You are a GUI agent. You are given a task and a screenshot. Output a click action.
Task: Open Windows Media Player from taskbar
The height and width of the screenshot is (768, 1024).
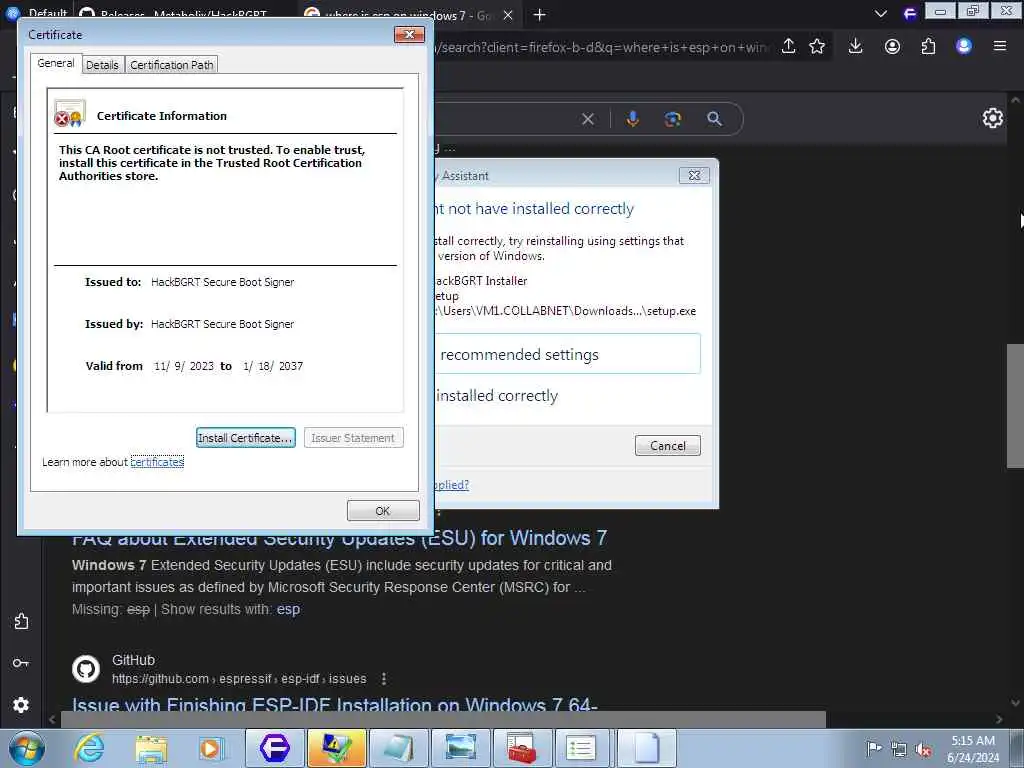pyautogui.click(x=210, y=748)
